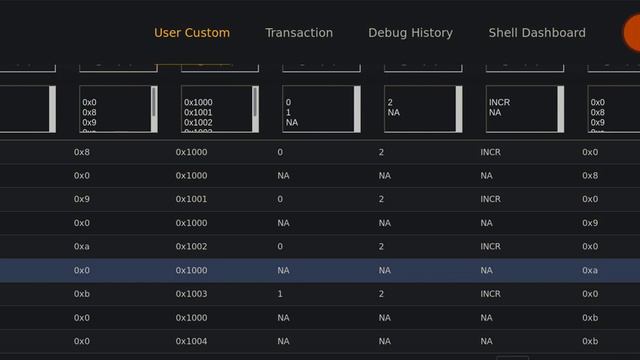The width and height of the screenshot is (640, 360).
Task: Choose the NA option listed below 2
Action: click(x=394, y=112)
